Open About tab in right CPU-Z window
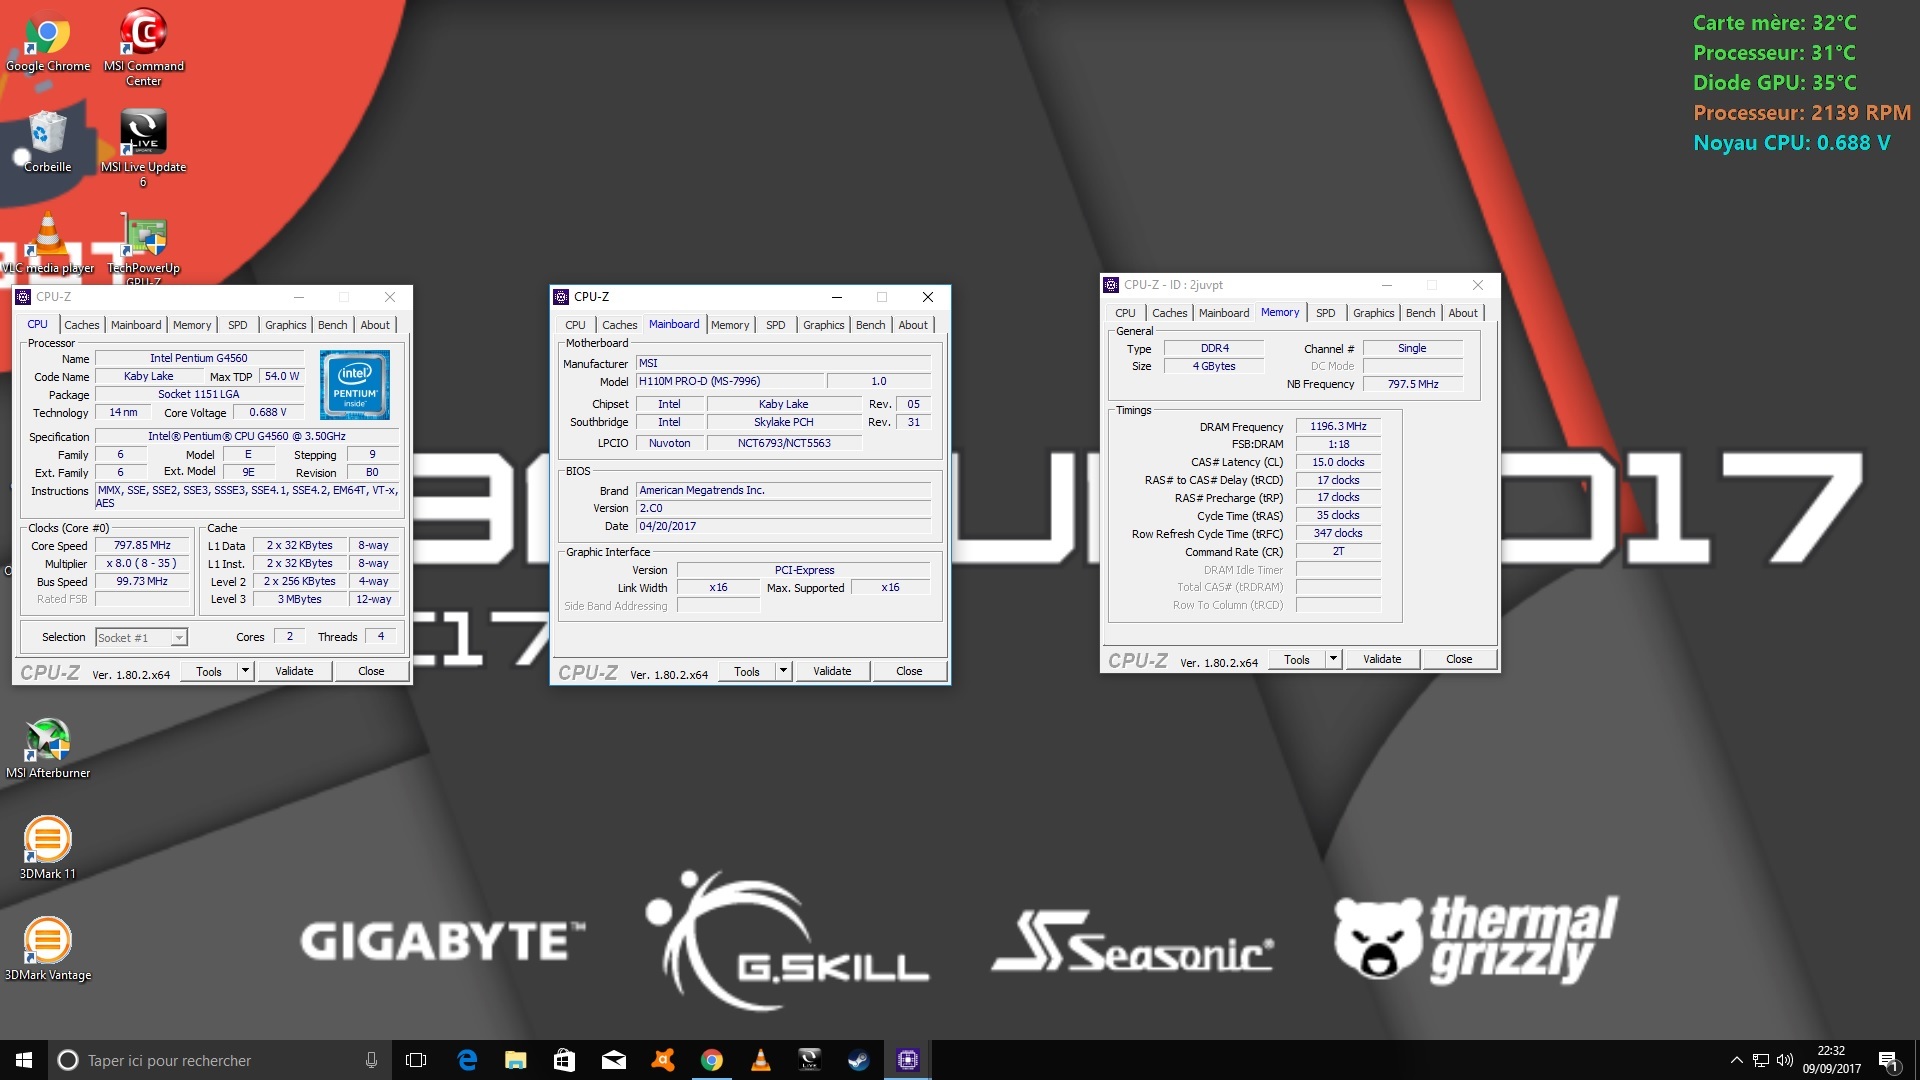The height and width of the screenshot is (1080, 1920). [x=1463, y=313]
